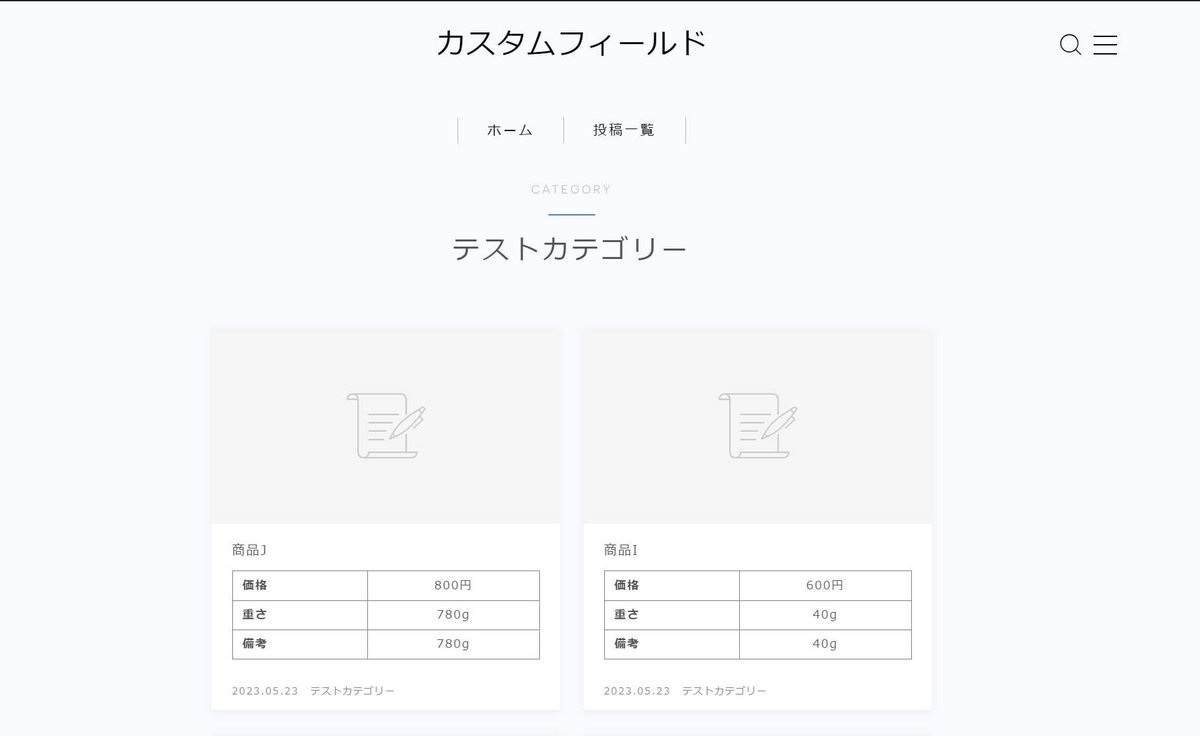1200x736 pixels.
Task: Select 備考 header in 商品I table
Action: click(x=672, y=644)
